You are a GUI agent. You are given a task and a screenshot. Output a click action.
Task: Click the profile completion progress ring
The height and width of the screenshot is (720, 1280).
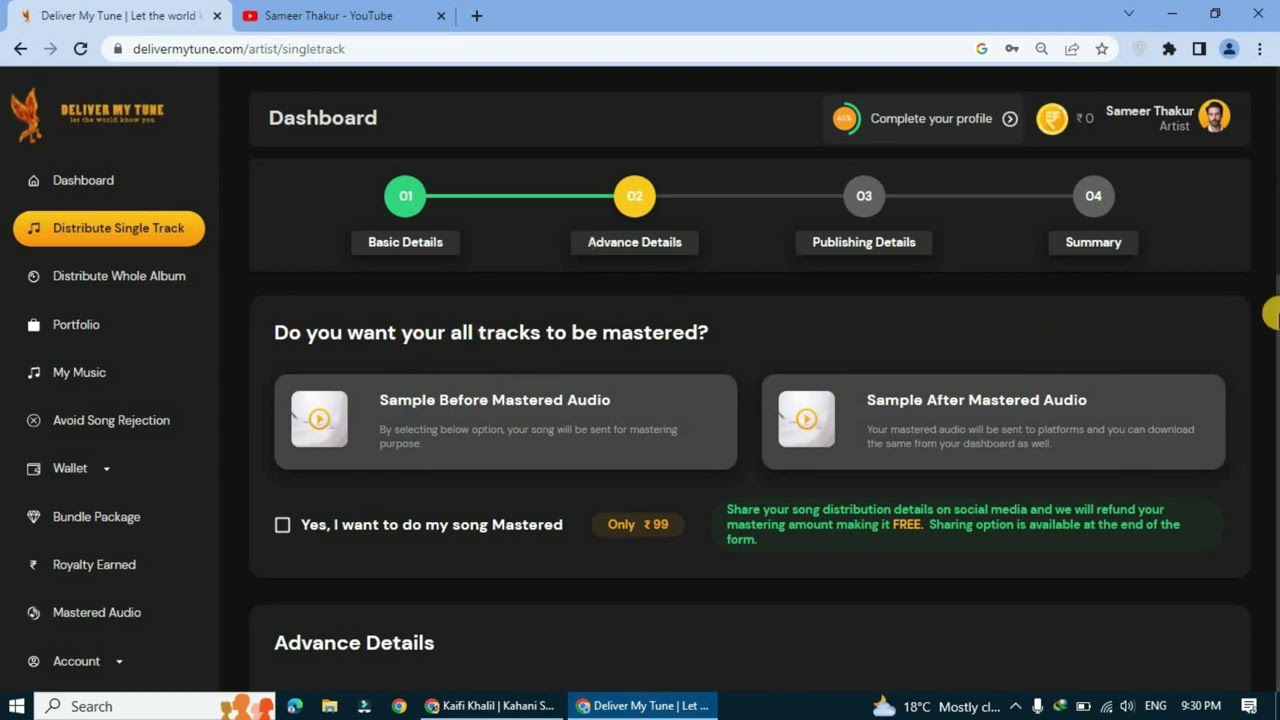(x=845, y=118)
